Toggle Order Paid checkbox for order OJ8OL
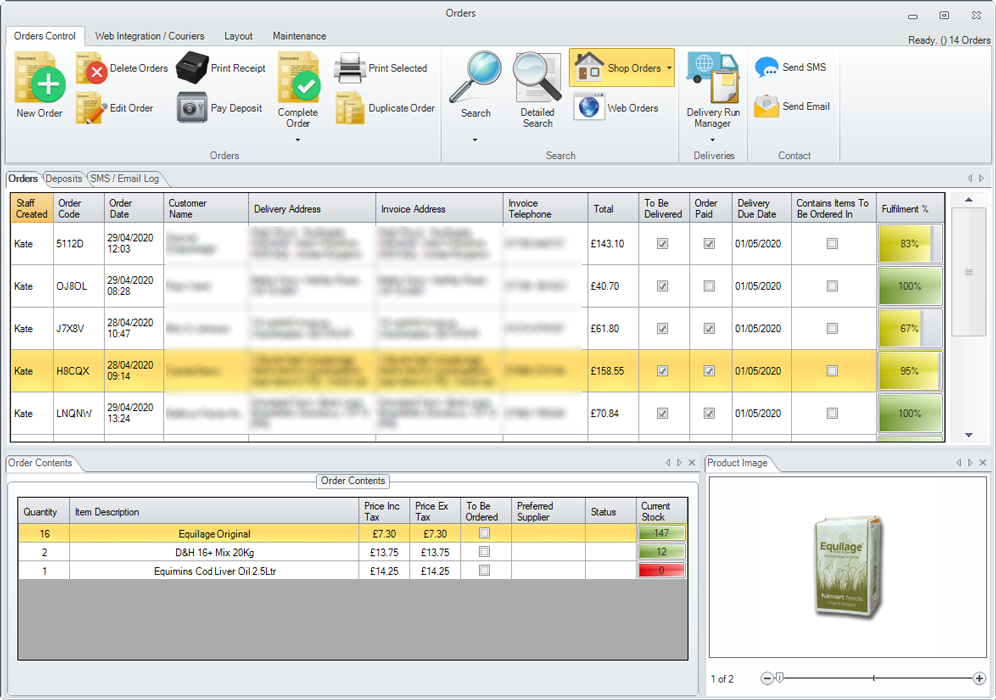The height and width of the screenshot is (700, 996). pyautogui.click(x=709, y=286)
